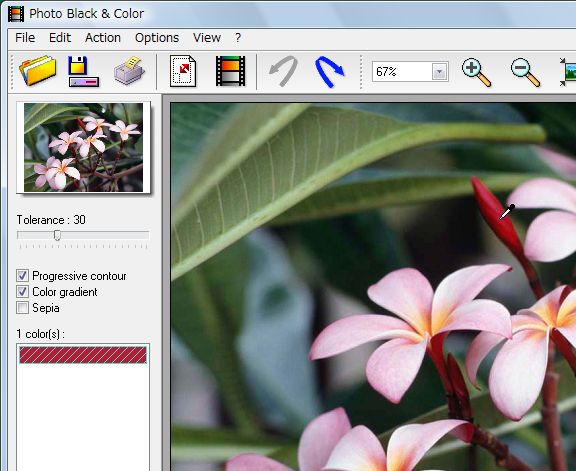Open the File menu
Image resolution: width=576 pixels, height=471 pixels.
[25, 38]
